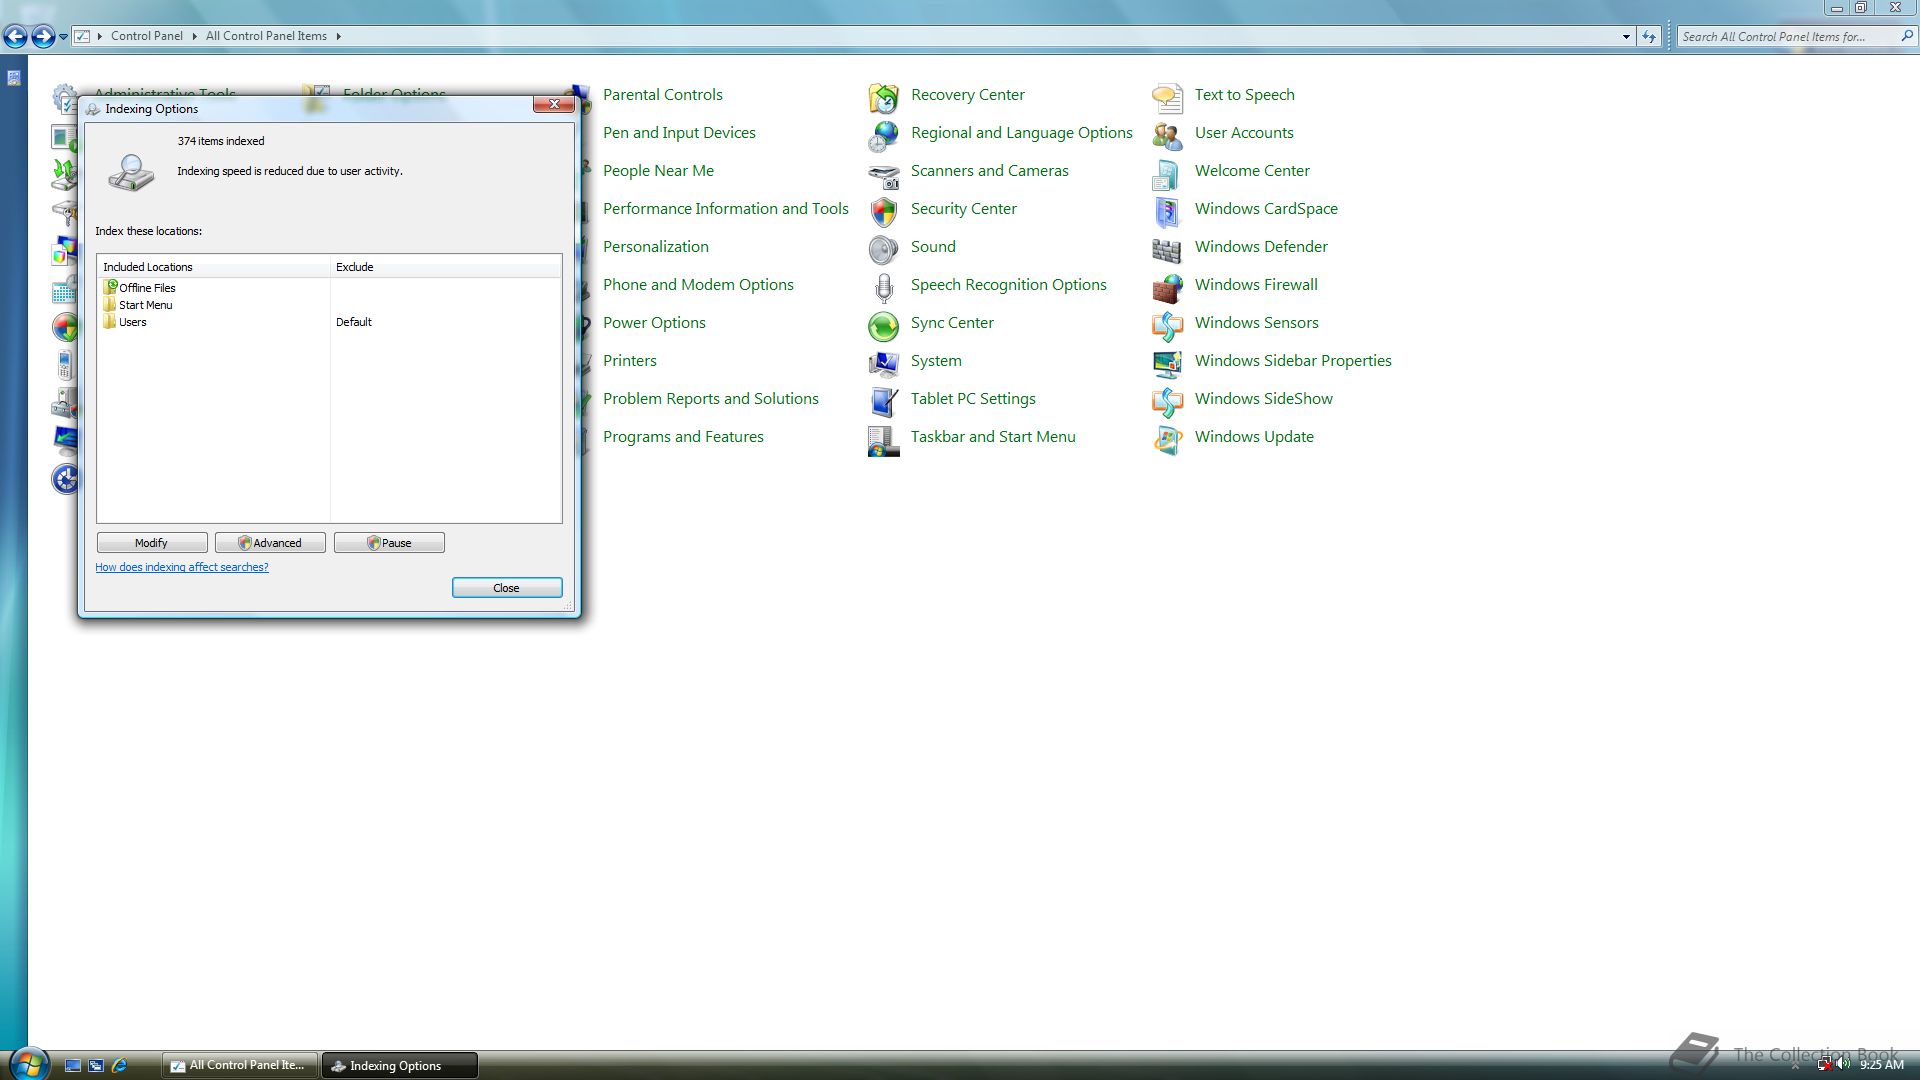Screen dimensions: 1920x1080
Task: Refresh the Control Panel view
Action: tap(1649, 37)
